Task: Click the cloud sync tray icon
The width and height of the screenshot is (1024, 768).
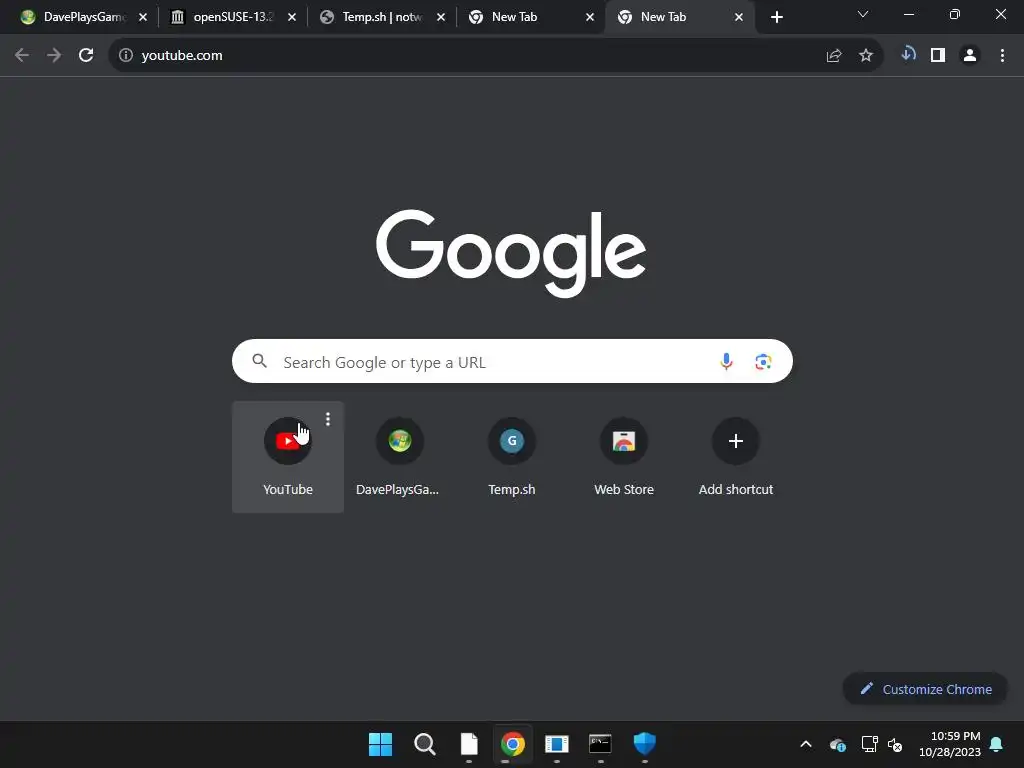Action: click(x=837, y=744)
